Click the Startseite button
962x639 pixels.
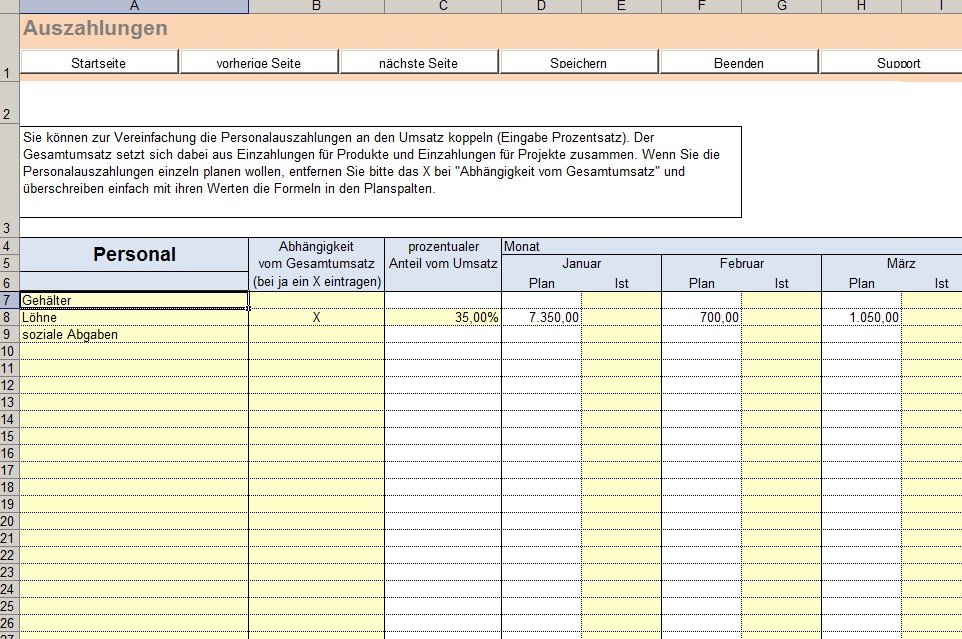point(99,63)
